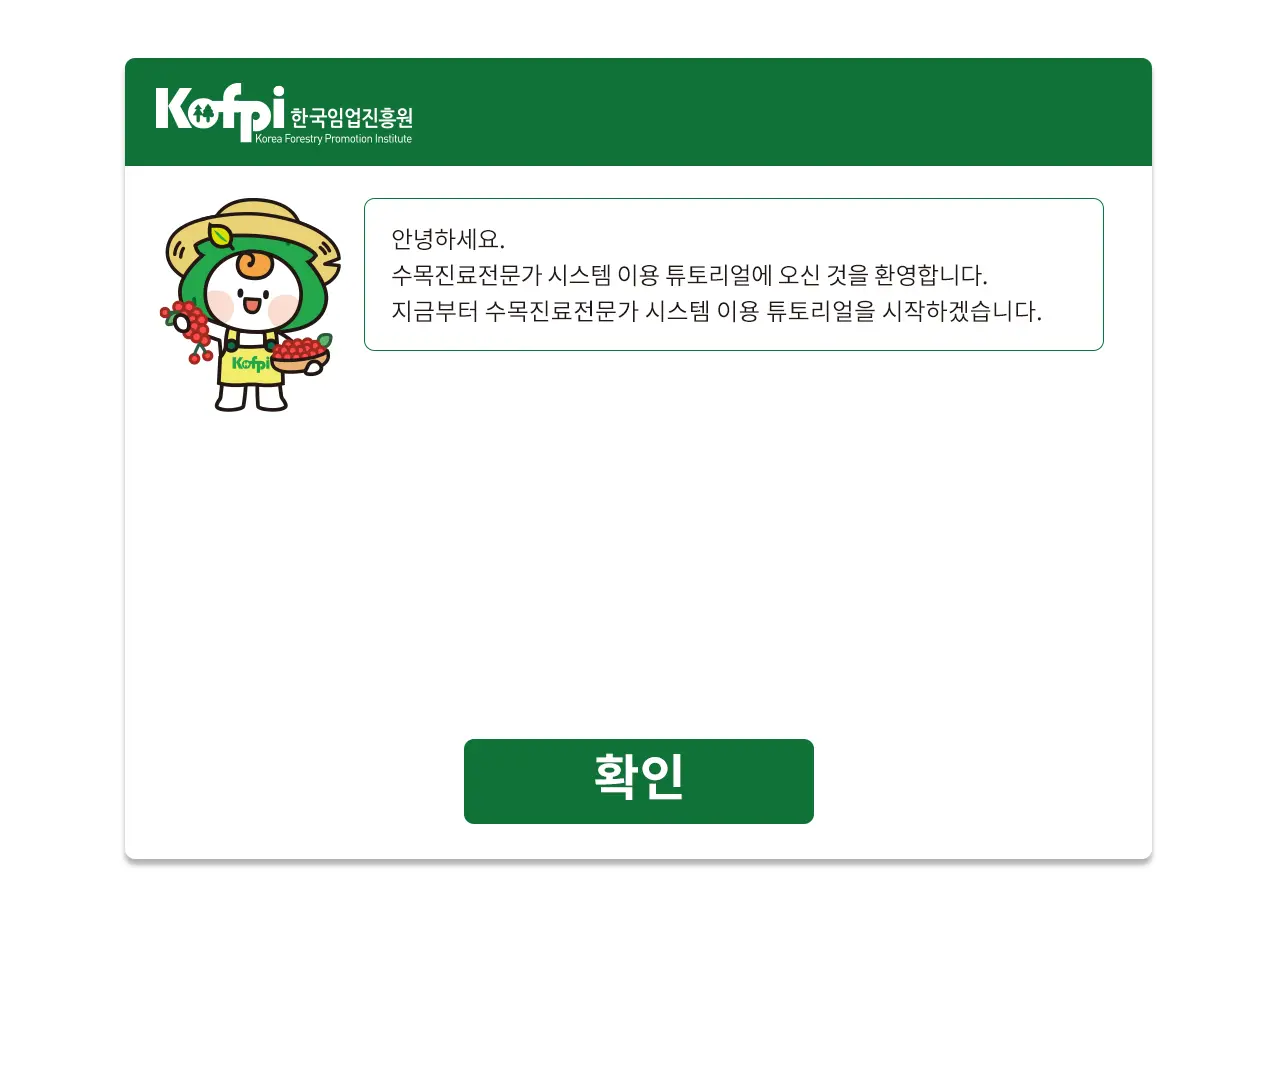Click the Kofpi logo on the mascot's apron
The width and height of the screenshot is (1280, 1080).
250,364
